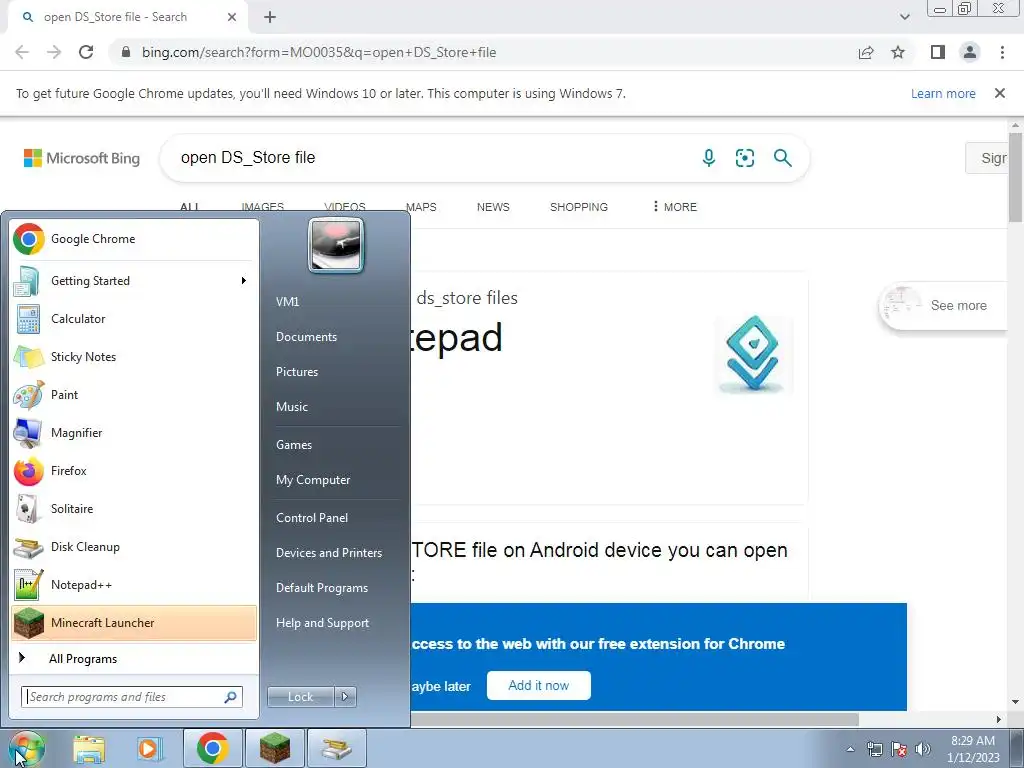Click the taskbar clock and date
Viewport: 1024px width, 768px height.
pyautogui.click(x=973, y=749)
